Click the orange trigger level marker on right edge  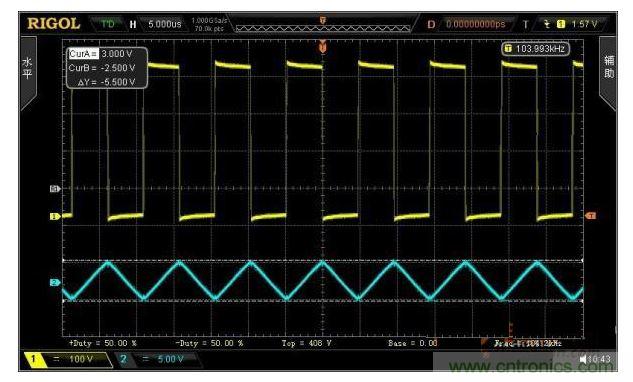(591, 216)
